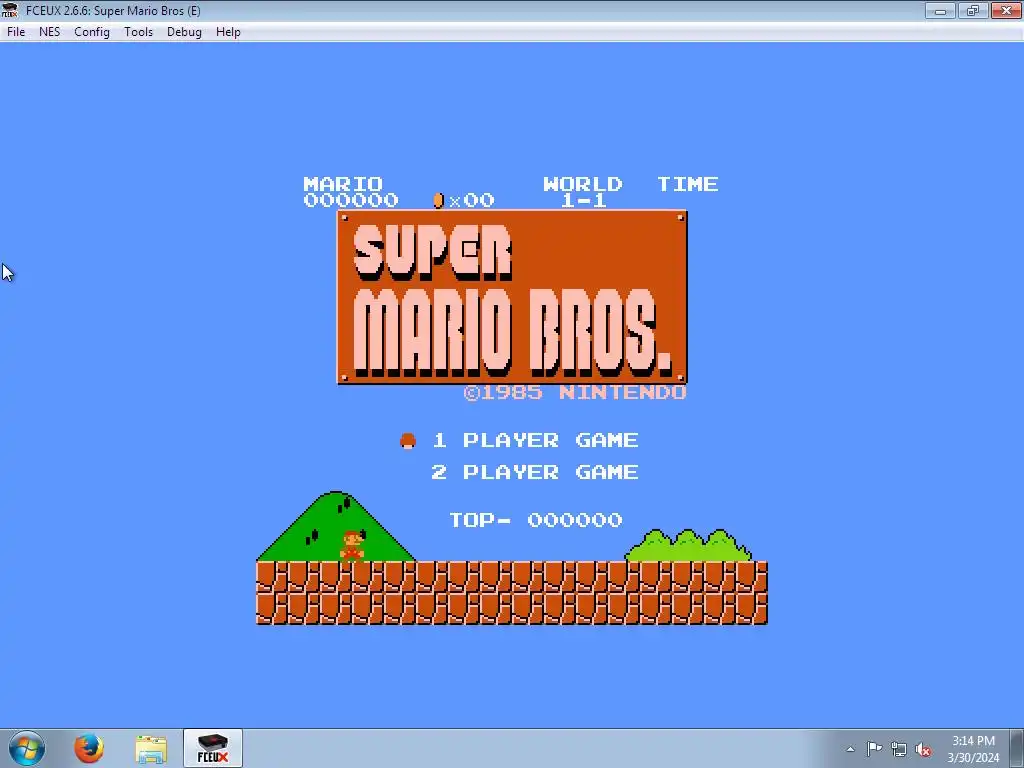Click the TOP- 000000 score text
Viewport: 1024px width, 768px height.
(536, 520)
